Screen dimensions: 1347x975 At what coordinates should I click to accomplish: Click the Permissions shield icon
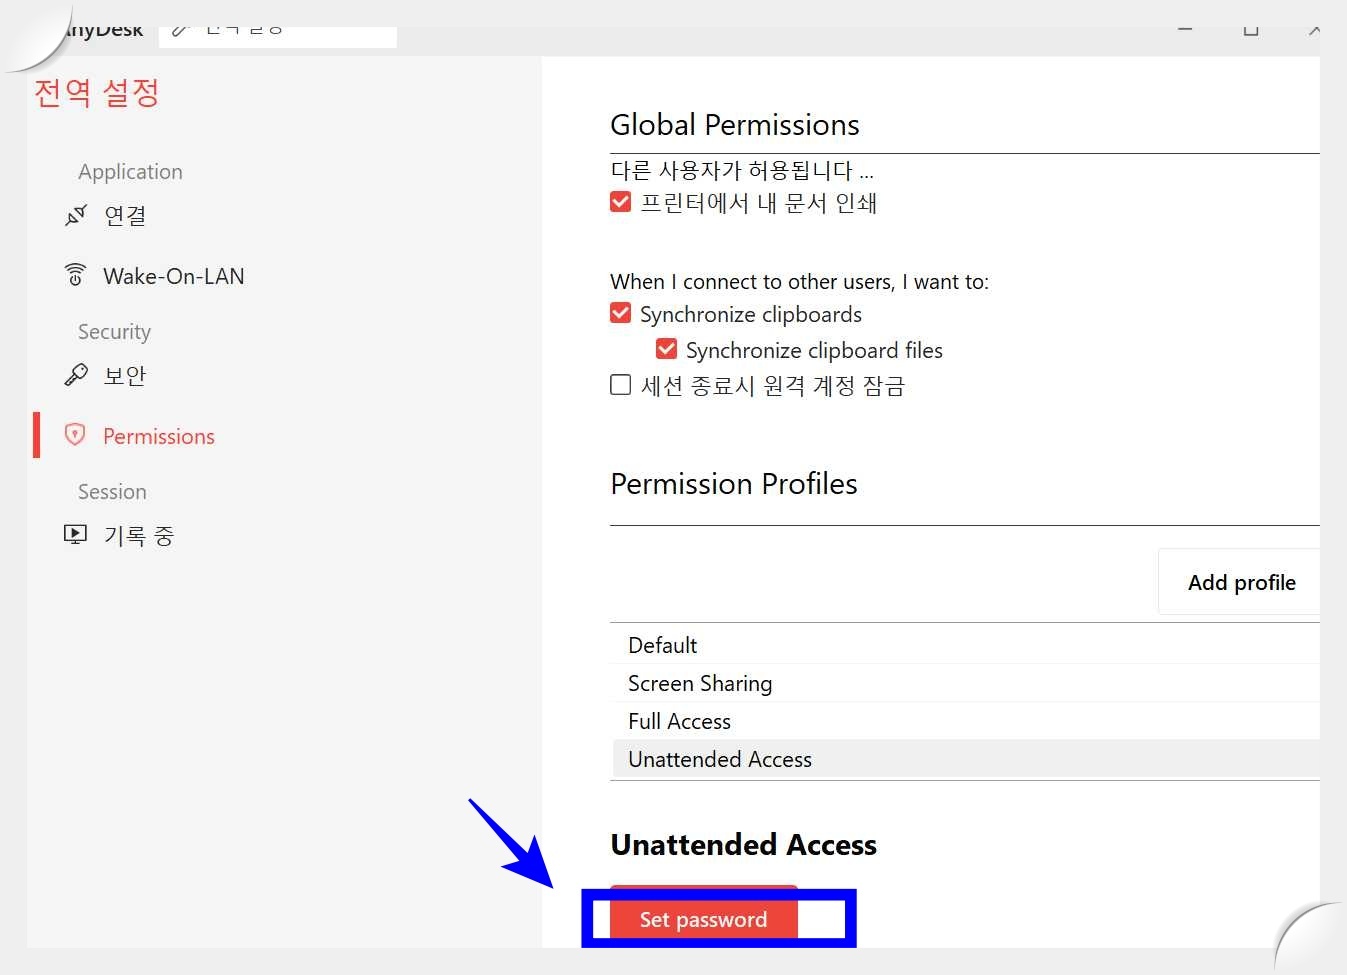tap(75, 435)
